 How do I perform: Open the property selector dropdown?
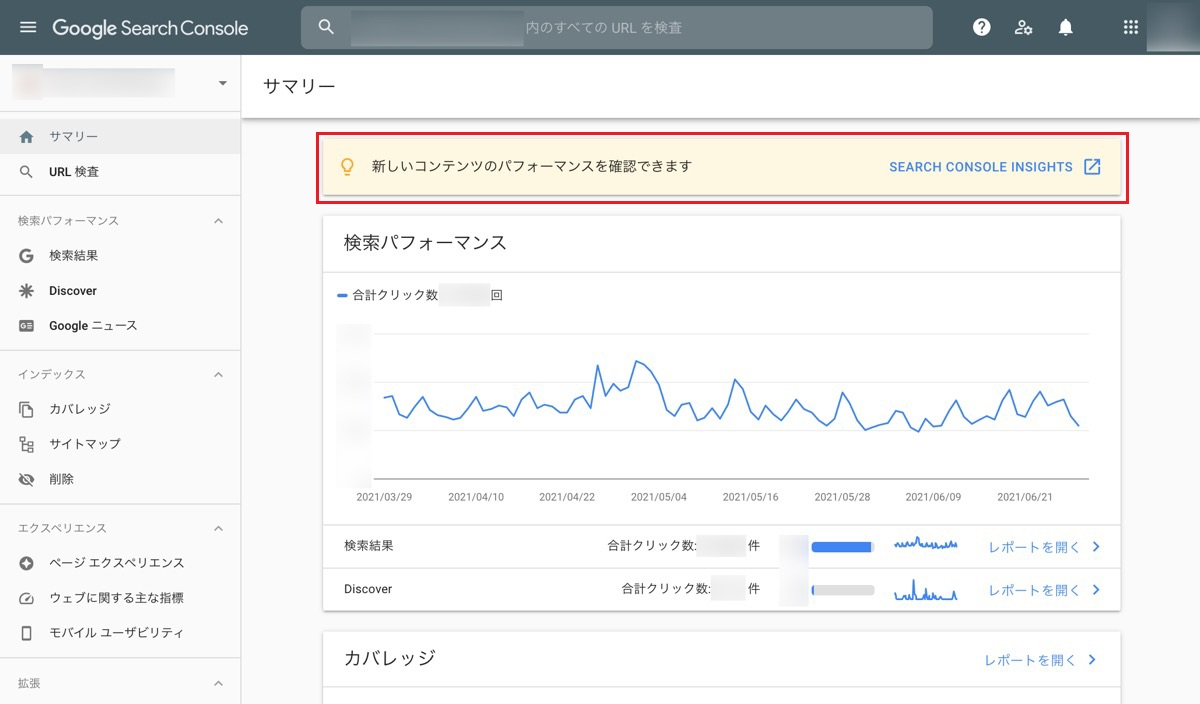coord(222,83)
